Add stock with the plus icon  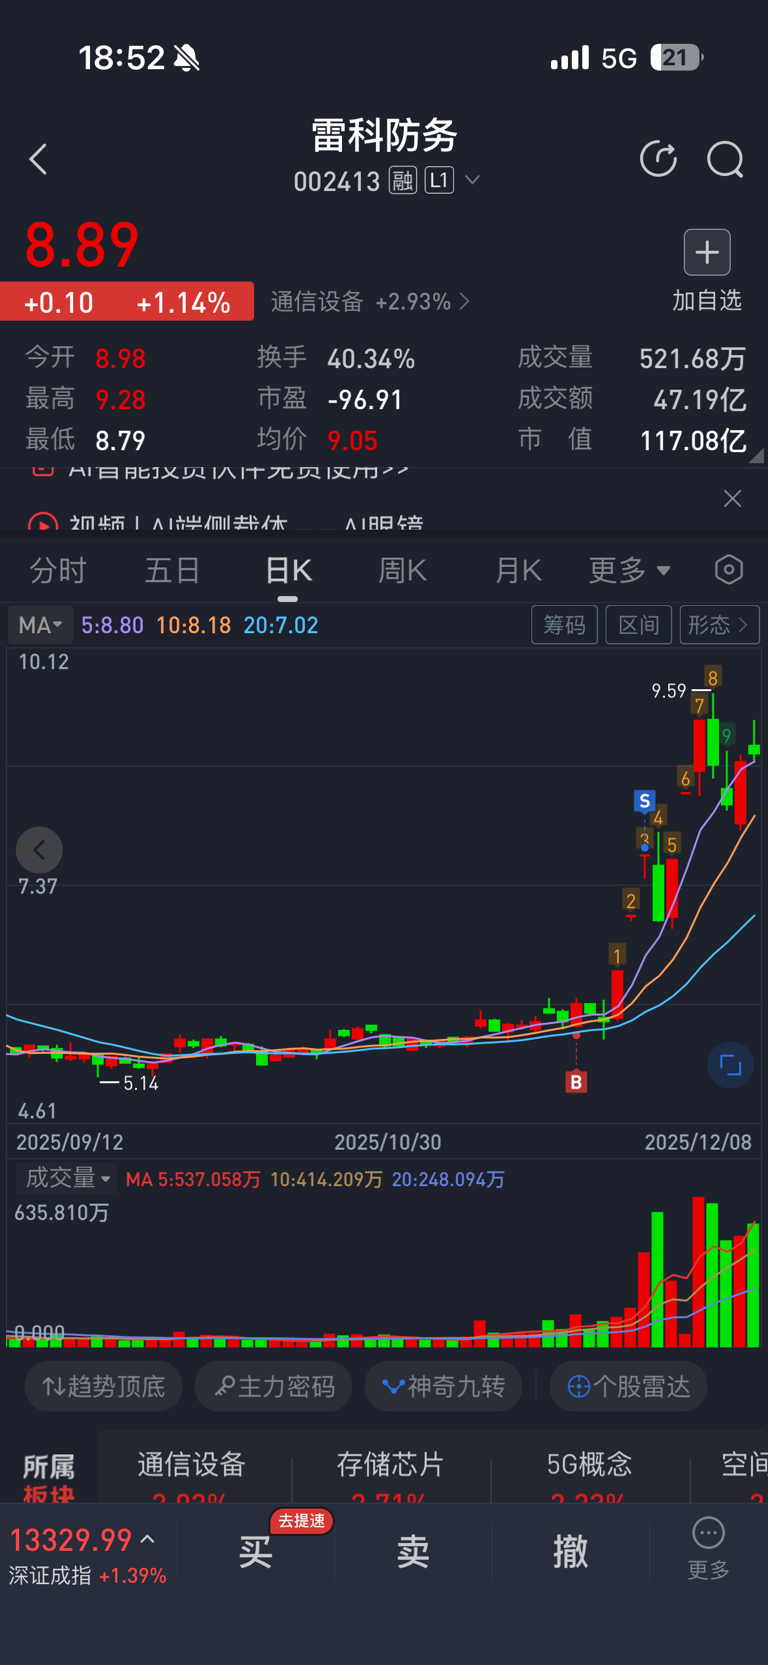(x=707, y=252)
